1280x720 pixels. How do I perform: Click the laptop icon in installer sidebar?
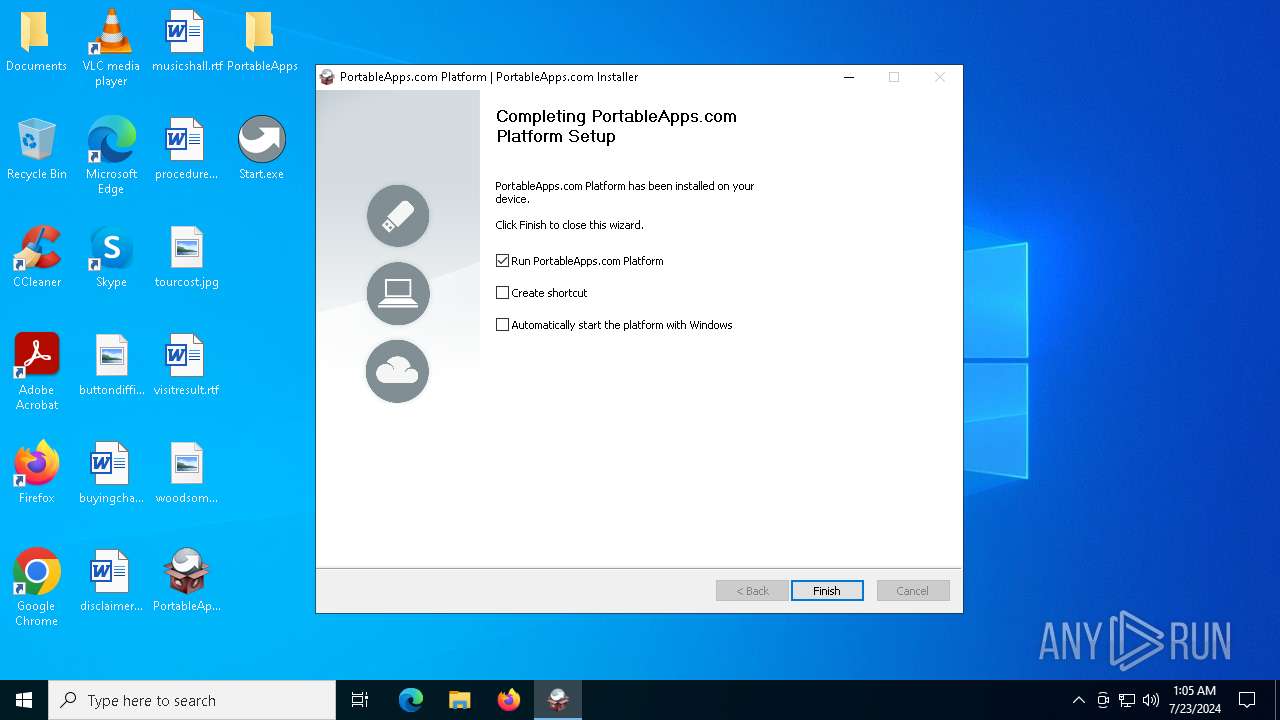coord(398,294)
